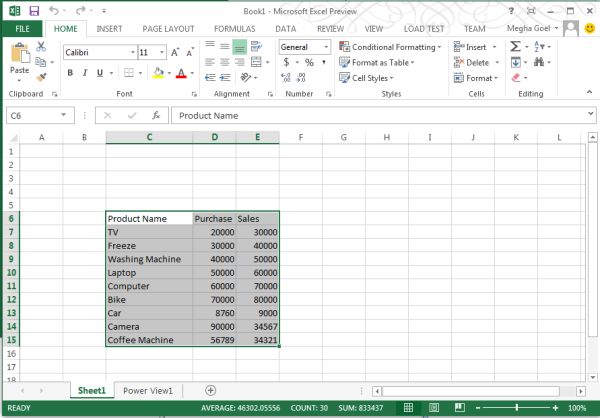Click the red font color swatch
600x418 pixels.
click(x=181, y=74)
